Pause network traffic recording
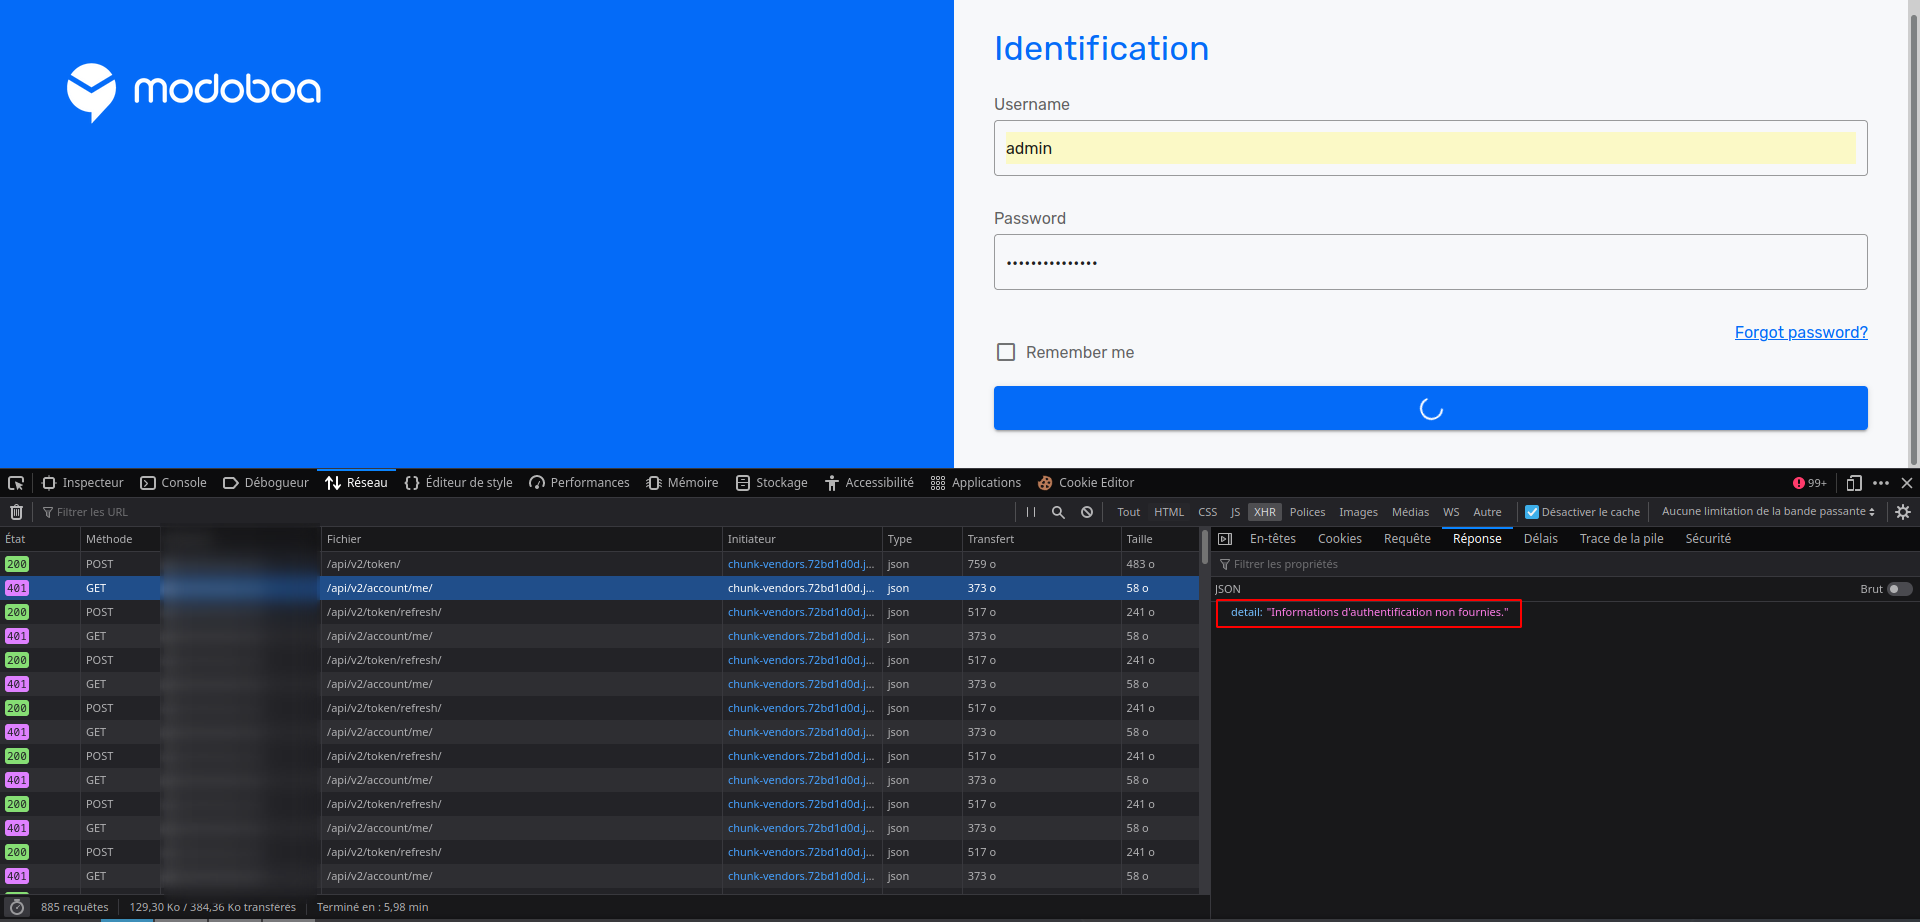 (1031, 512)
